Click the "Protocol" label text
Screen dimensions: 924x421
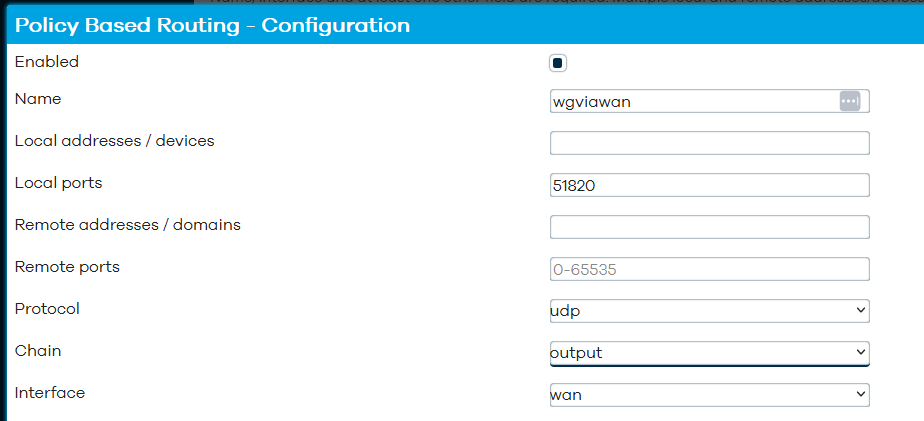pos(47,308)
